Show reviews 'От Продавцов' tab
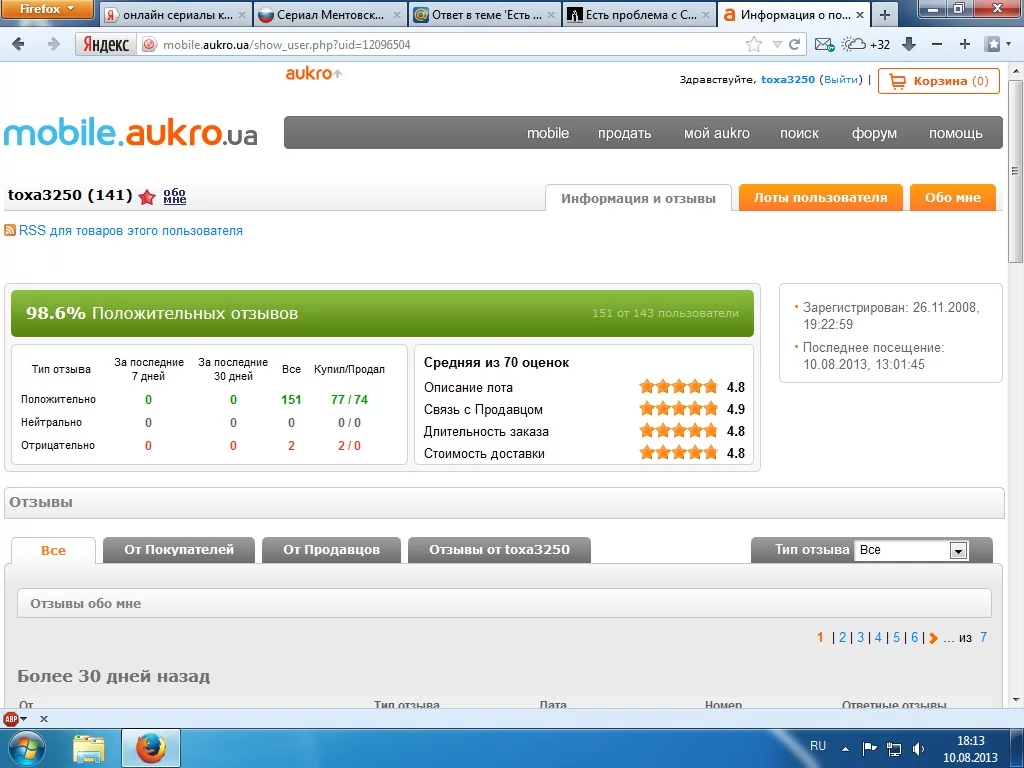 pyautogui.click(x=331, y=550)
